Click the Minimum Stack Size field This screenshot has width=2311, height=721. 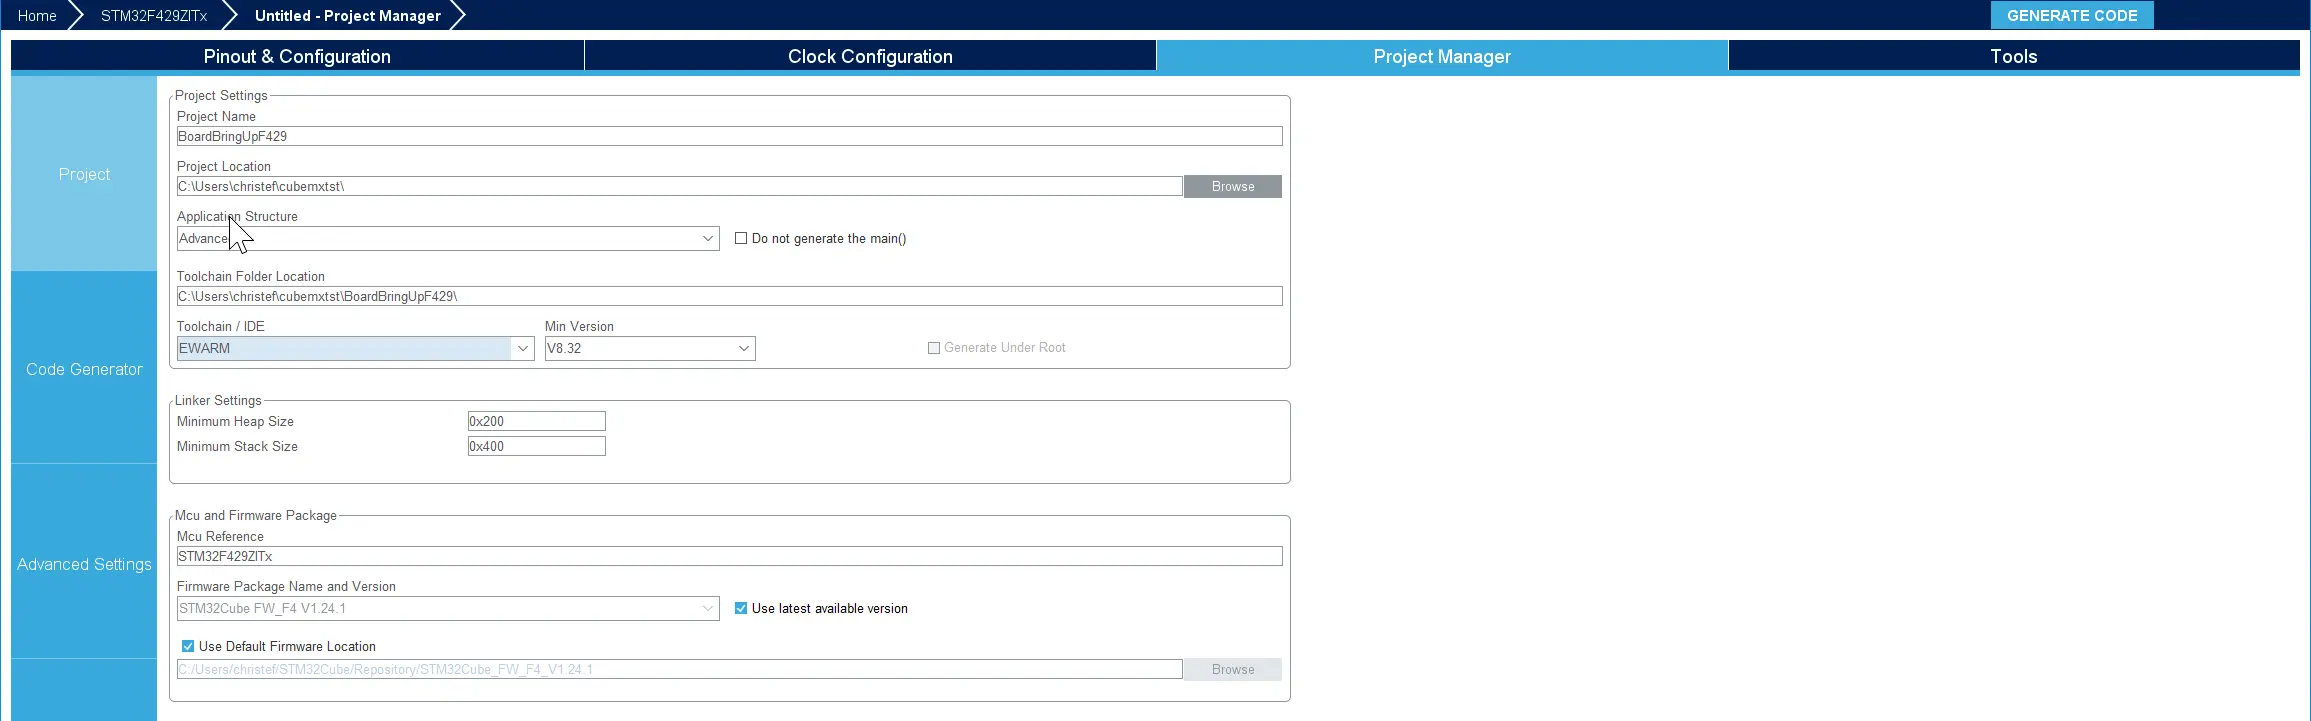coord(536,447)
